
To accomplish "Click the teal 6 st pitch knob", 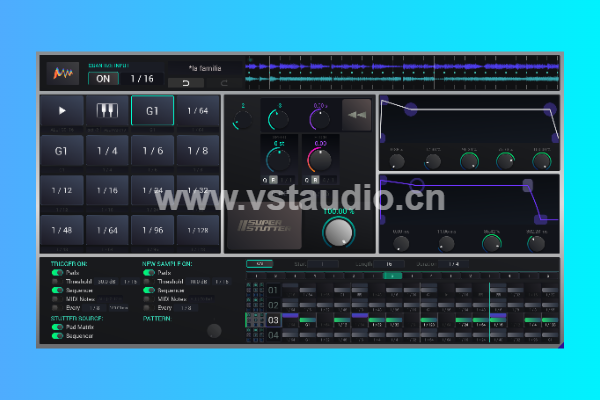I will (279, 159).
